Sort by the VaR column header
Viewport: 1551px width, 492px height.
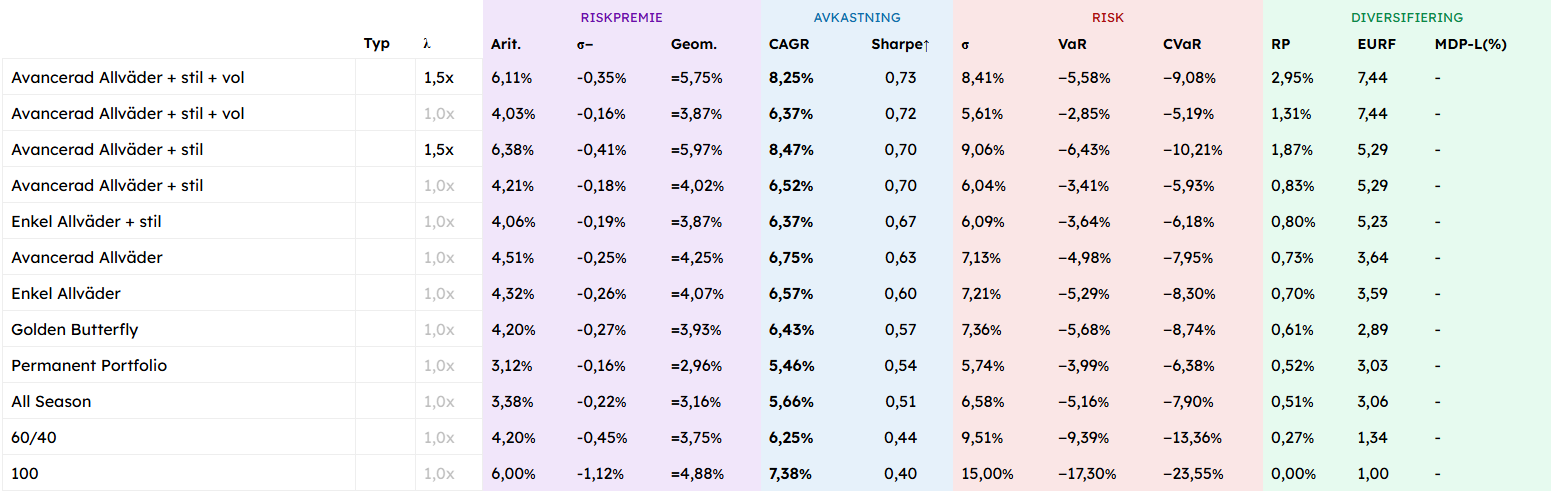1073,44
